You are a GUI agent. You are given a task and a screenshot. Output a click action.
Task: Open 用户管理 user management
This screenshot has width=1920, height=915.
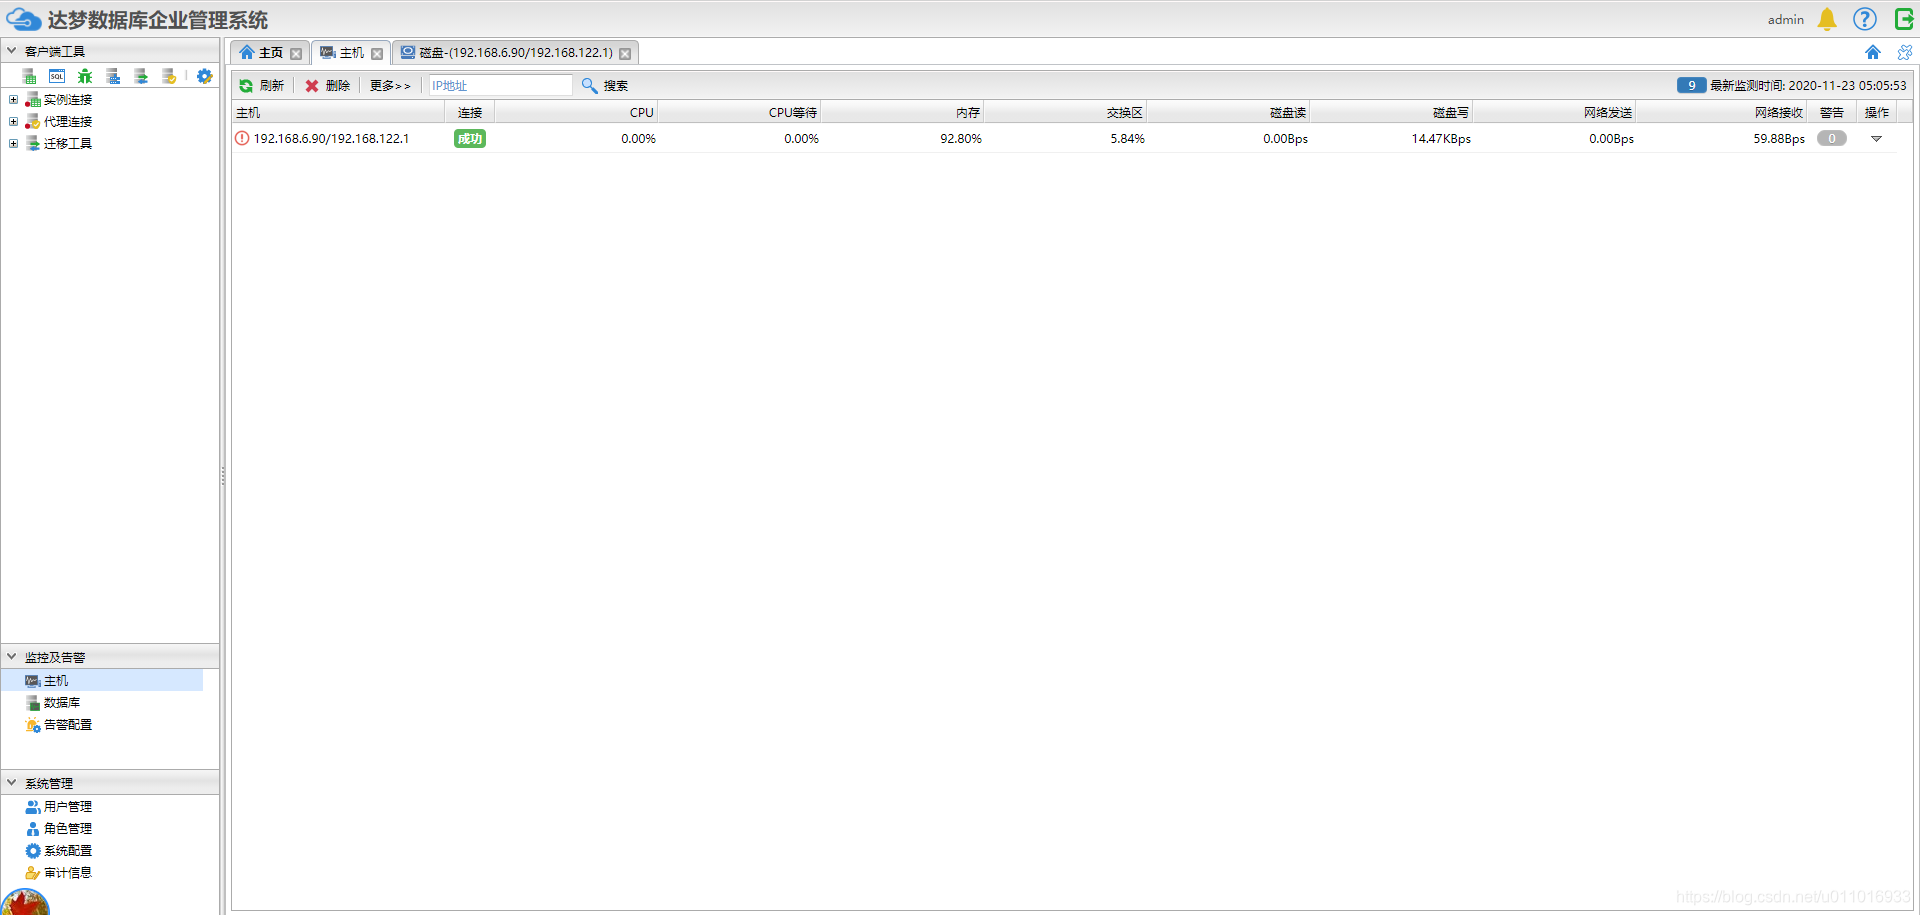coord(68,806)
